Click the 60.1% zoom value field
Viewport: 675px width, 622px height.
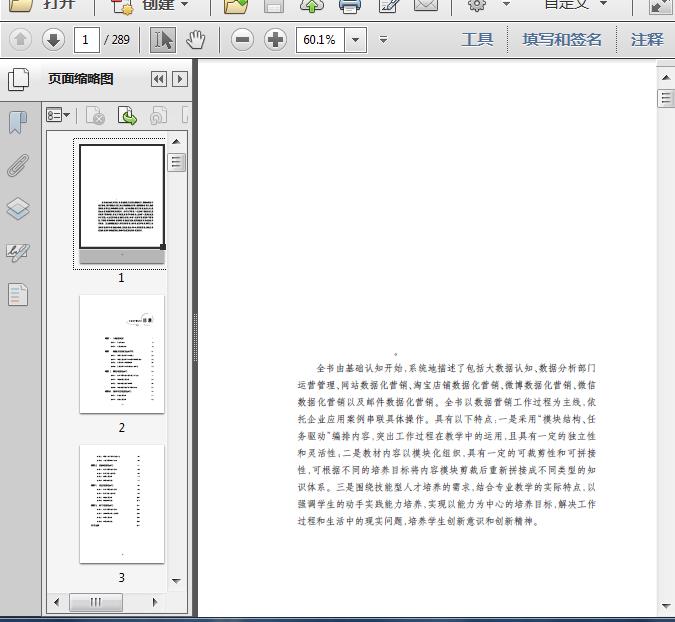coord(320,40)
